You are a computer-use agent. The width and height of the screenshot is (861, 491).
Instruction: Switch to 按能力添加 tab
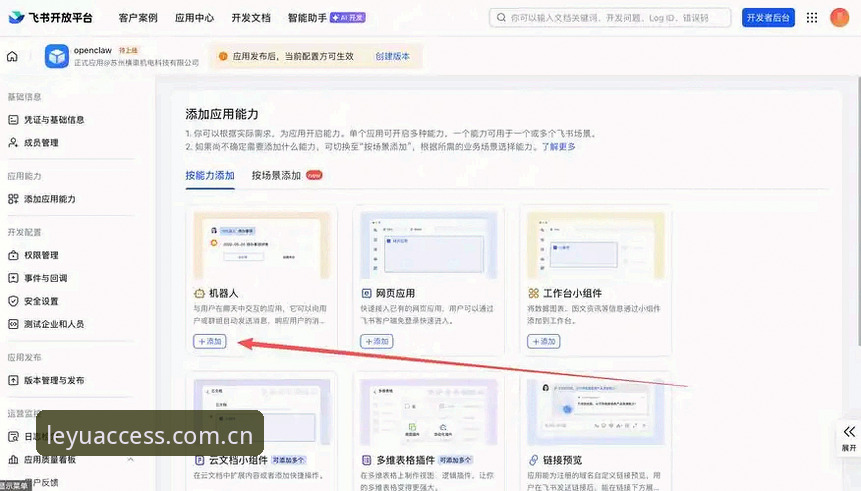[x=210, y=175]
